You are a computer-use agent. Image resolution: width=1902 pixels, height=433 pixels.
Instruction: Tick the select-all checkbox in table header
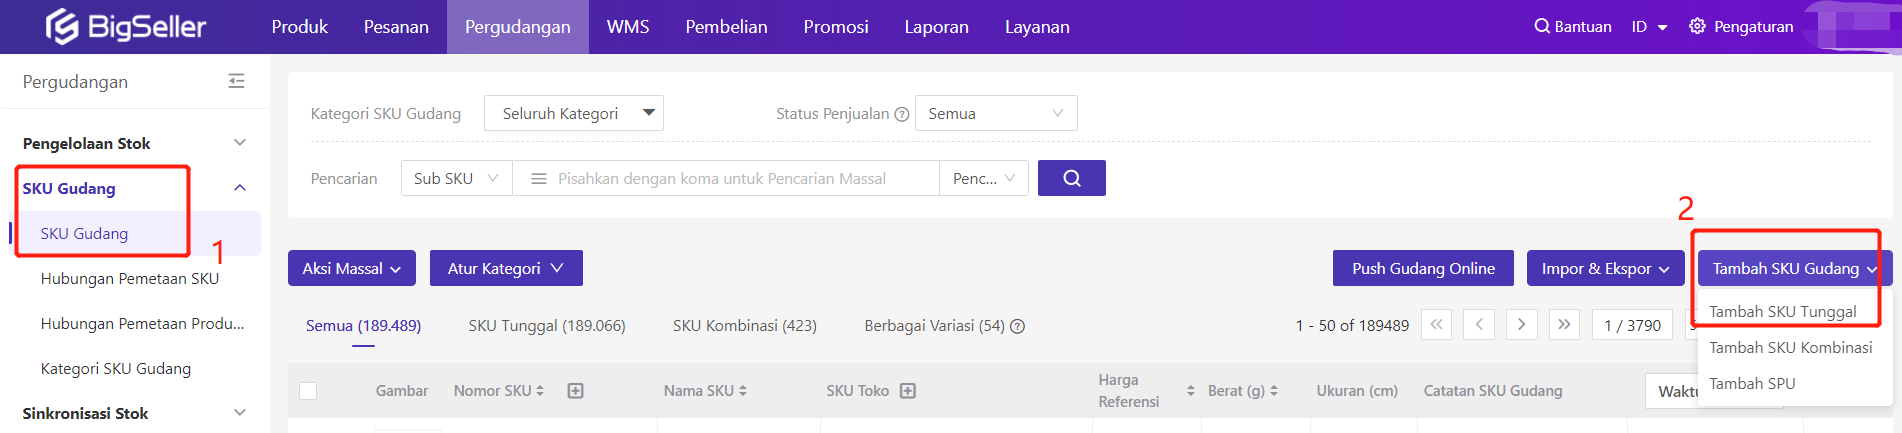(308, 391)
